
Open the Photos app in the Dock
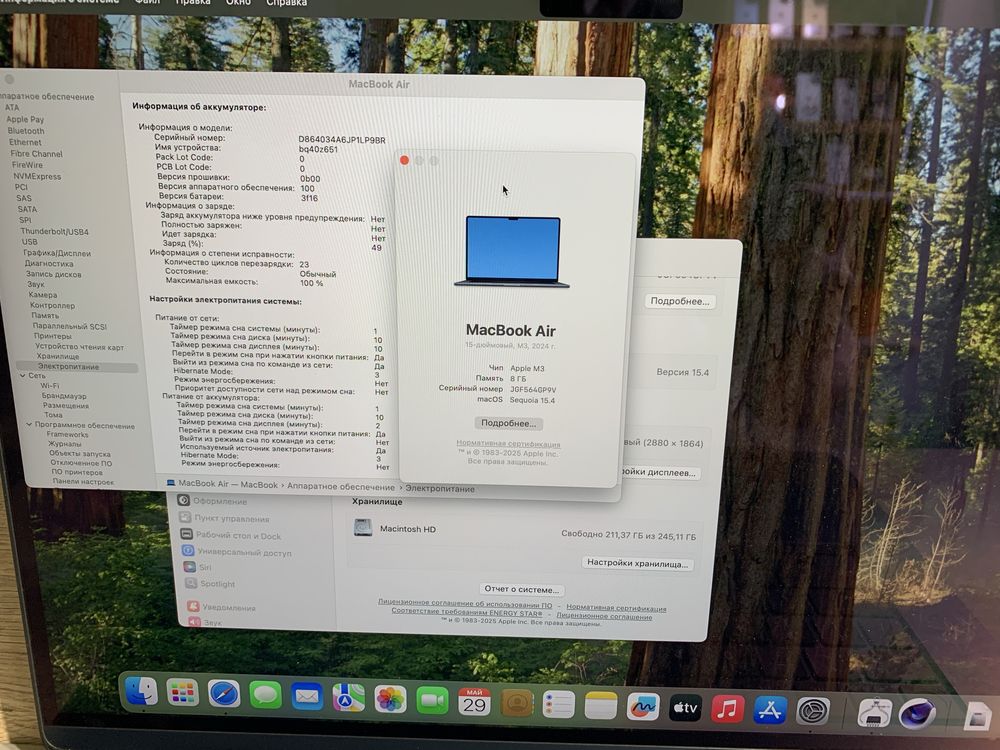[x=390, y=700]
